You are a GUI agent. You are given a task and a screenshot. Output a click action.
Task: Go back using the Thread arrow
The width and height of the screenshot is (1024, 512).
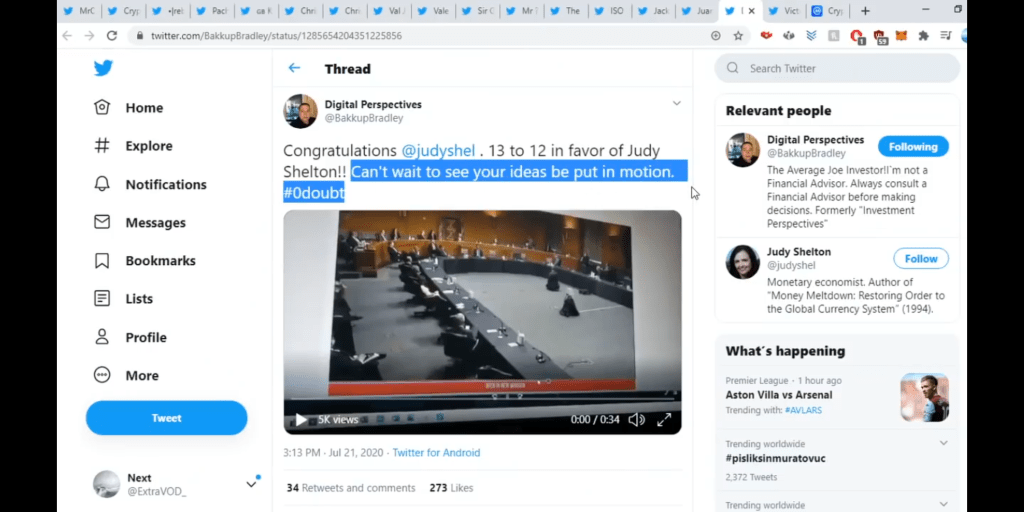tap(294, 69)
